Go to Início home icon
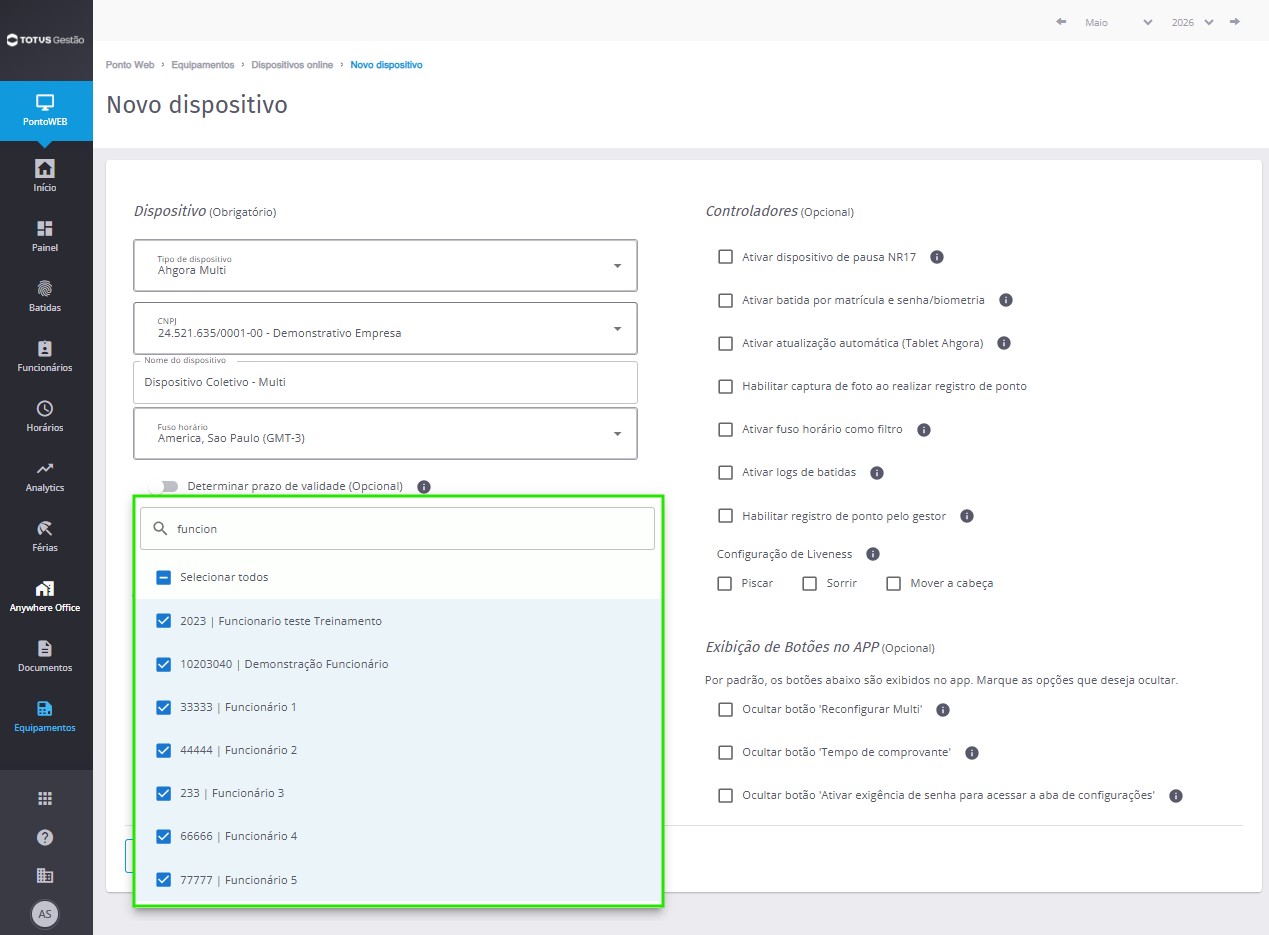The width and height of the screenshot is (1269, 935). 45,168
